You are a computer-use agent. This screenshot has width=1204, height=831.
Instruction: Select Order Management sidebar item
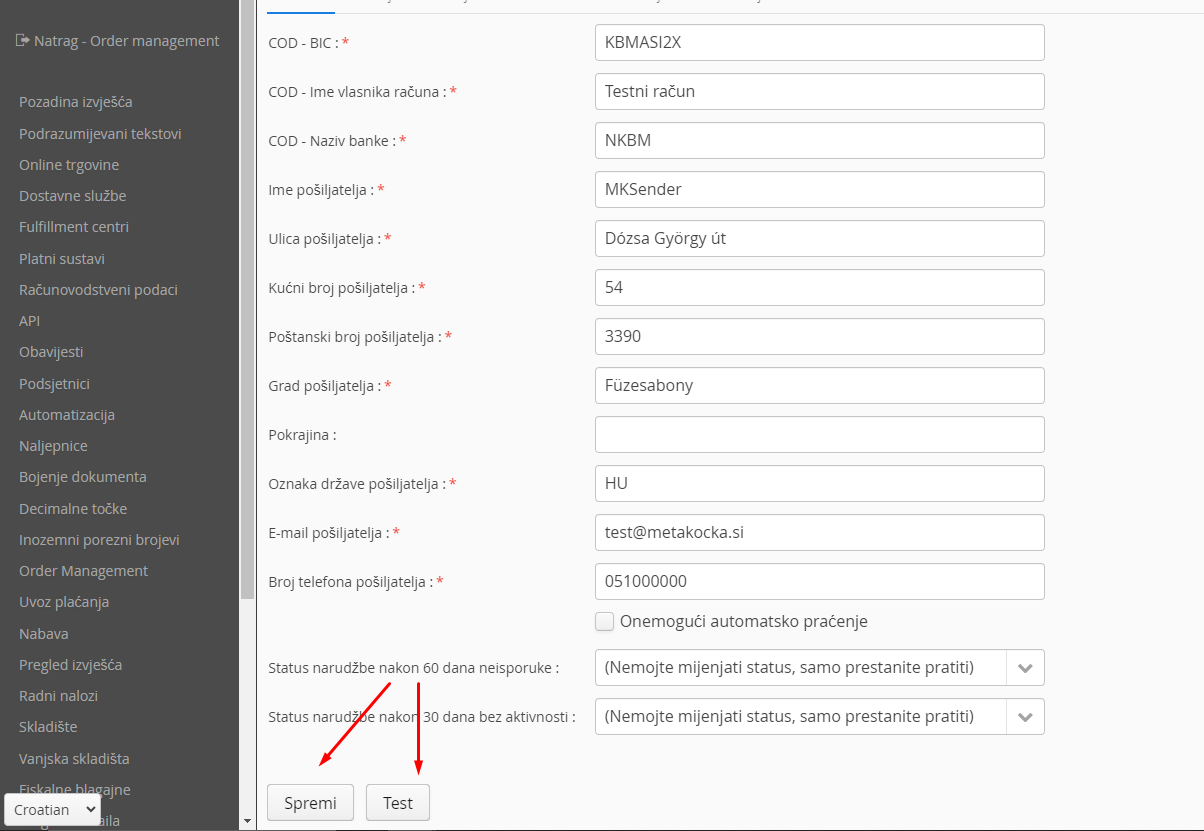click(x=83, y=571)
